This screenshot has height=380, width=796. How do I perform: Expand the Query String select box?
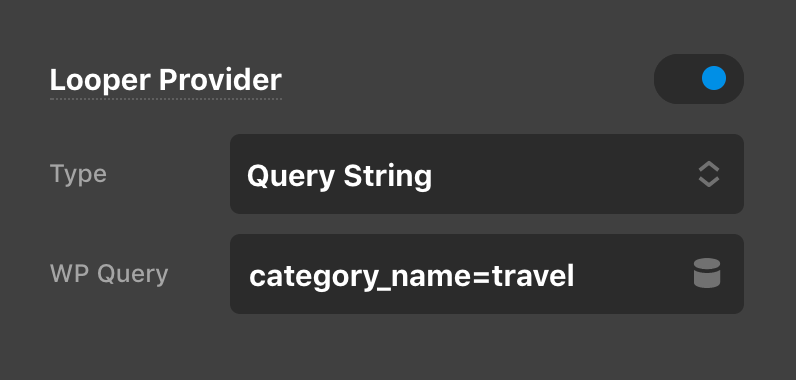tap(487, 174)
